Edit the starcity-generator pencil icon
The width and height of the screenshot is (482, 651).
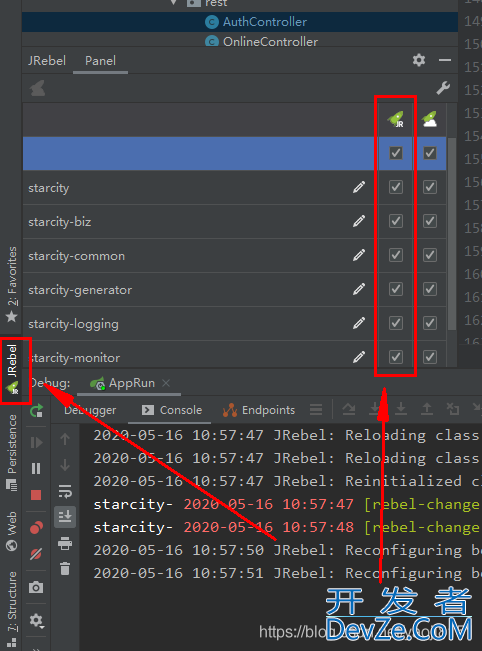pos(359,289)
